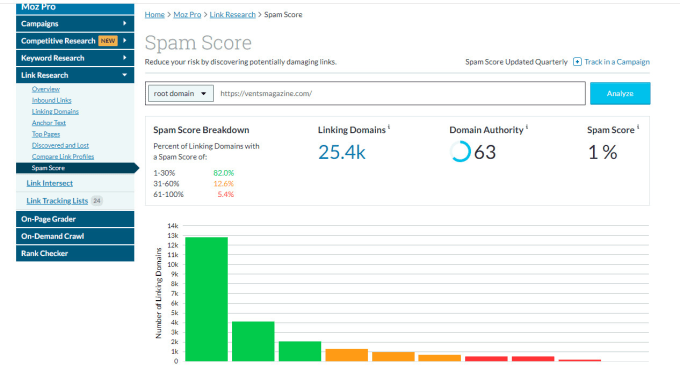Open Anchor Text page
680x365 pixels.
[49, 123]
